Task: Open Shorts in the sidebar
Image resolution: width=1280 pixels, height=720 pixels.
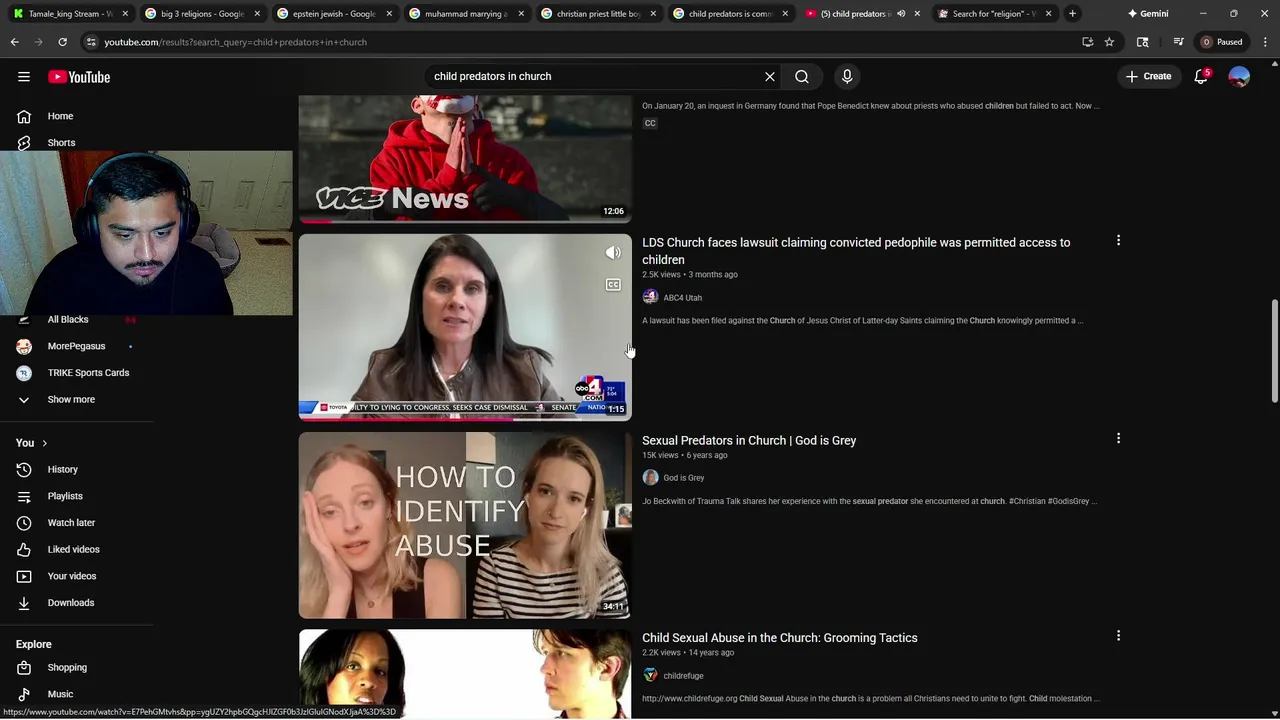Action: pos(60,143)
